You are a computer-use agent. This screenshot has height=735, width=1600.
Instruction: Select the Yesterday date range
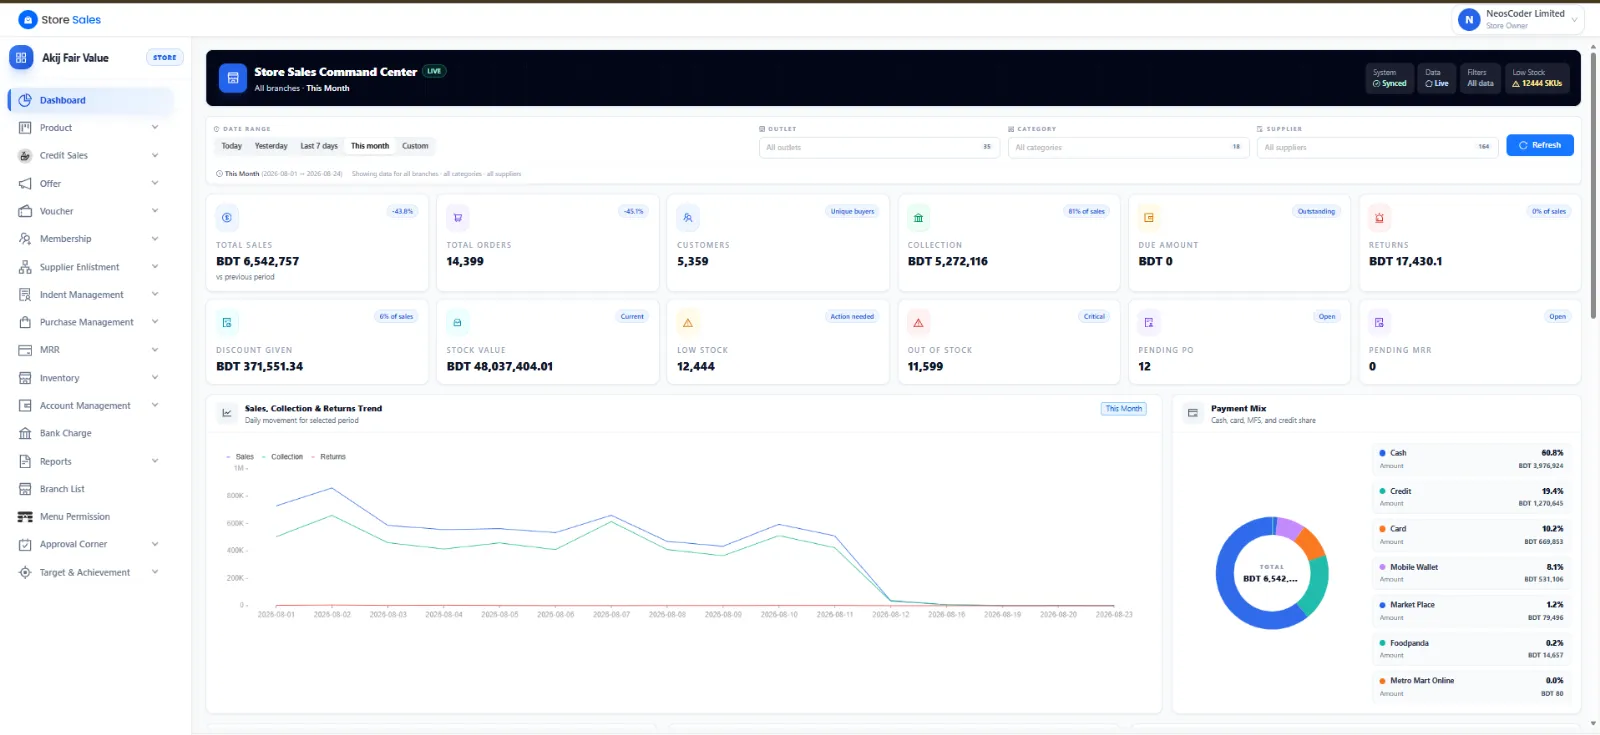[x=271, y=146]
